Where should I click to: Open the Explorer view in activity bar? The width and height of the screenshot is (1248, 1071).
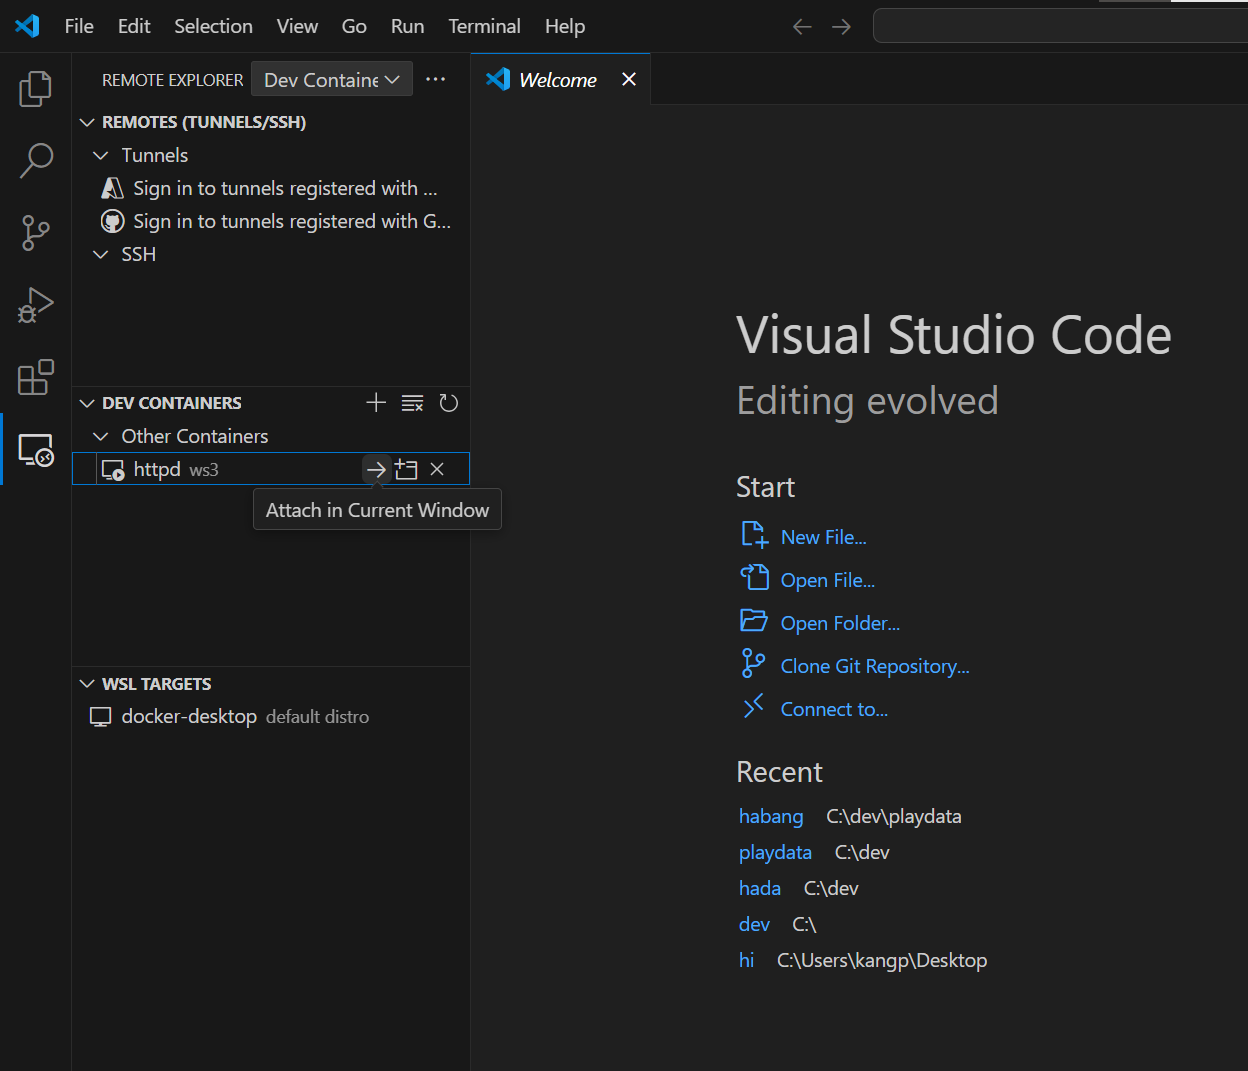(35, 89)
